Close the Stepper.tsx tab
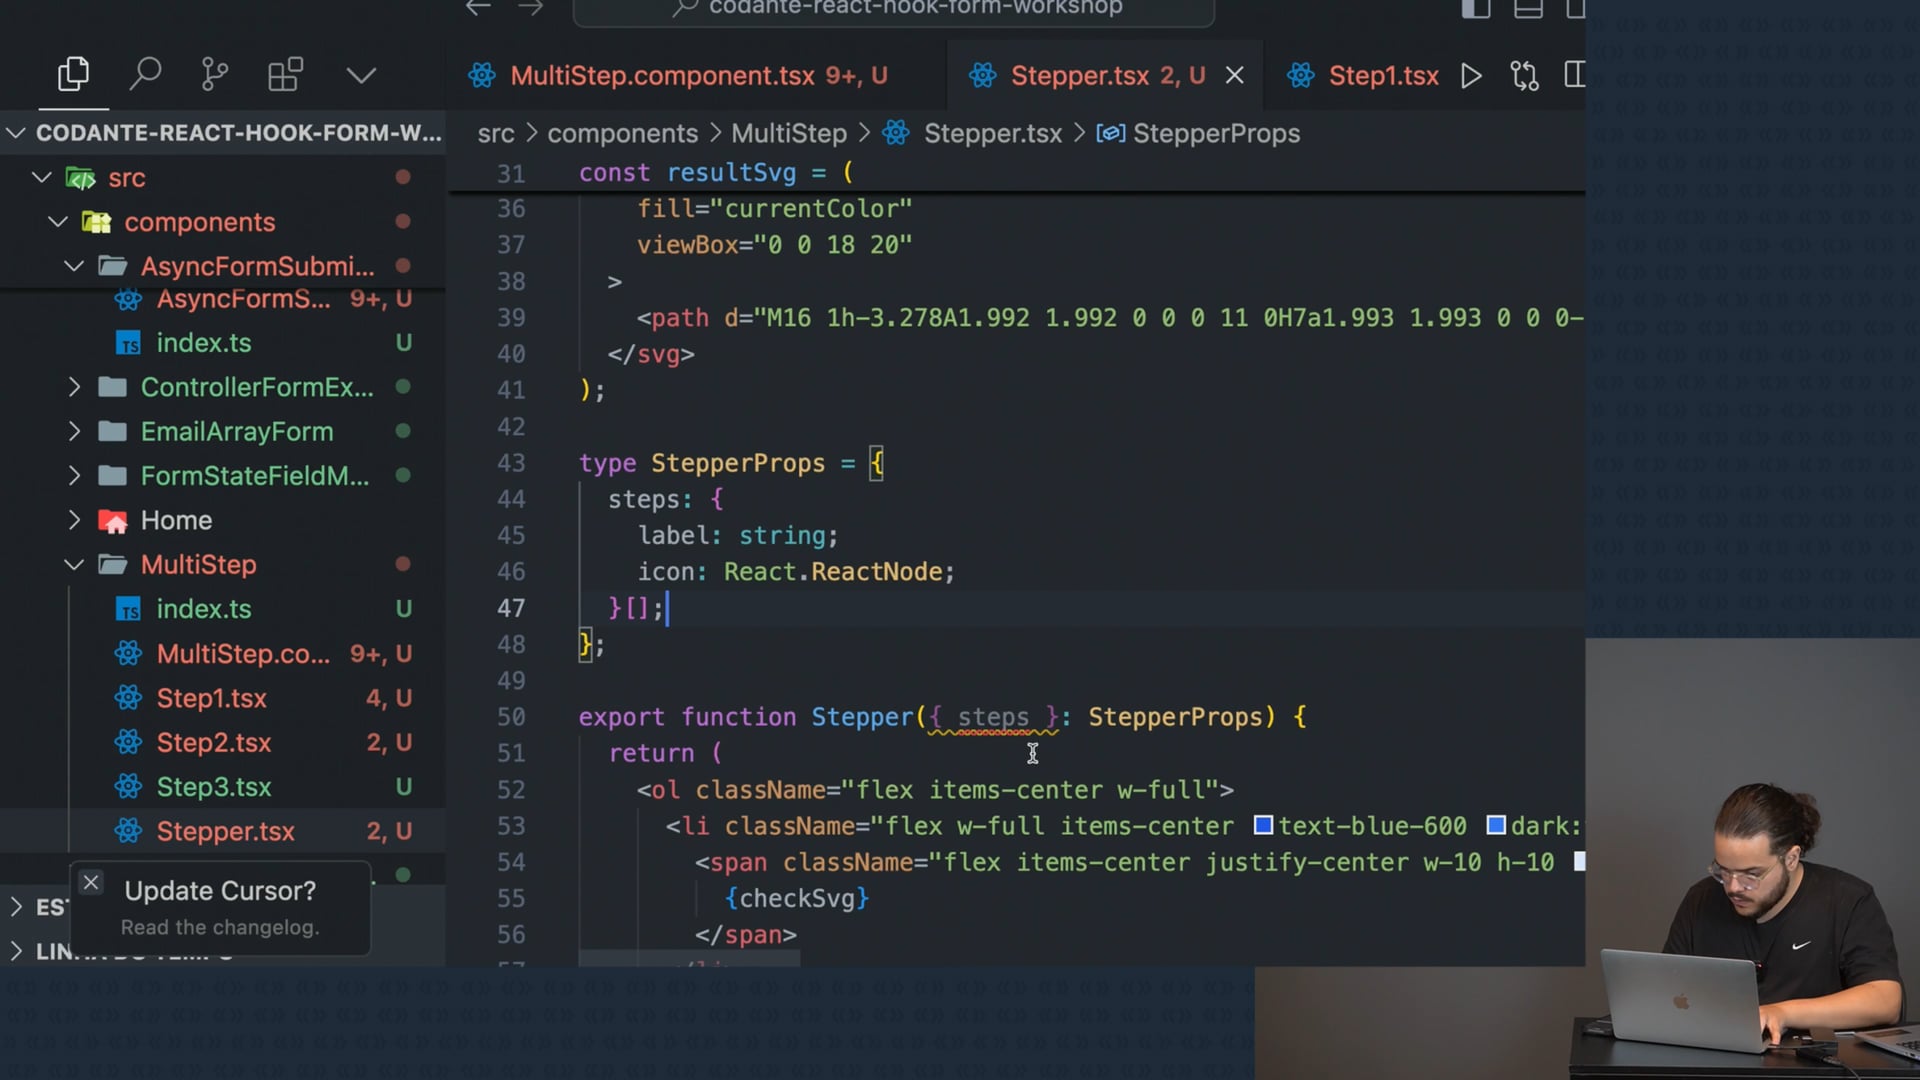Viewport: 1920px width, 1080px height. pyautogui.click(x=1235, y=76)
